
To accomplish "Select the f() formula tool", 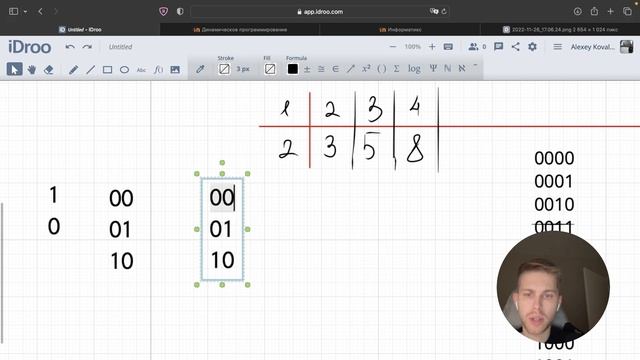I will (158, 70).
